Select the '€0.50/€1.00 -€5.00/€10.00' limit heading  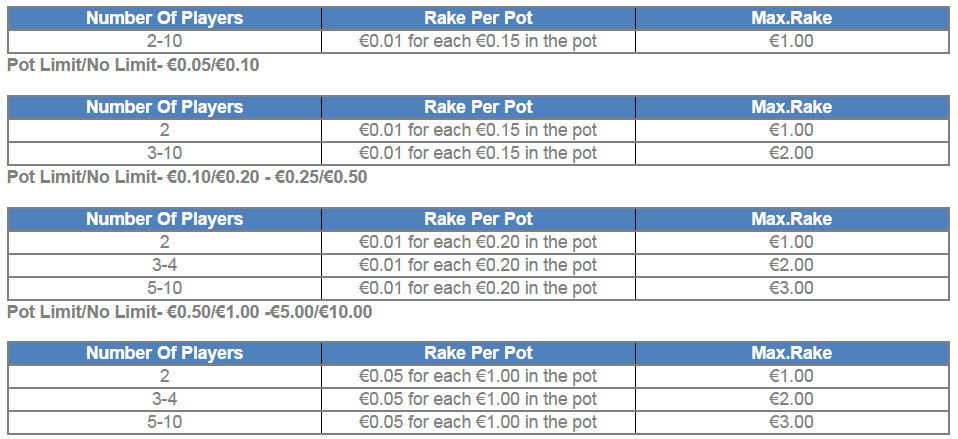point(269,312)
